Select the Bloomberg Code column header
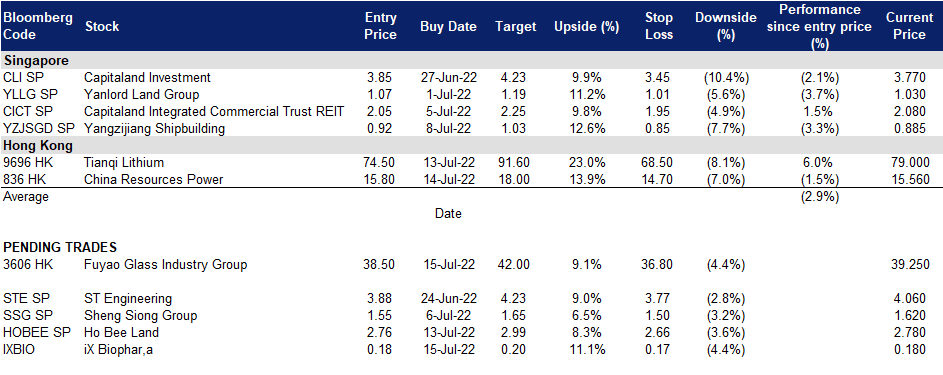Viewport: 943px width, 375px height. [x=38, y=26]
